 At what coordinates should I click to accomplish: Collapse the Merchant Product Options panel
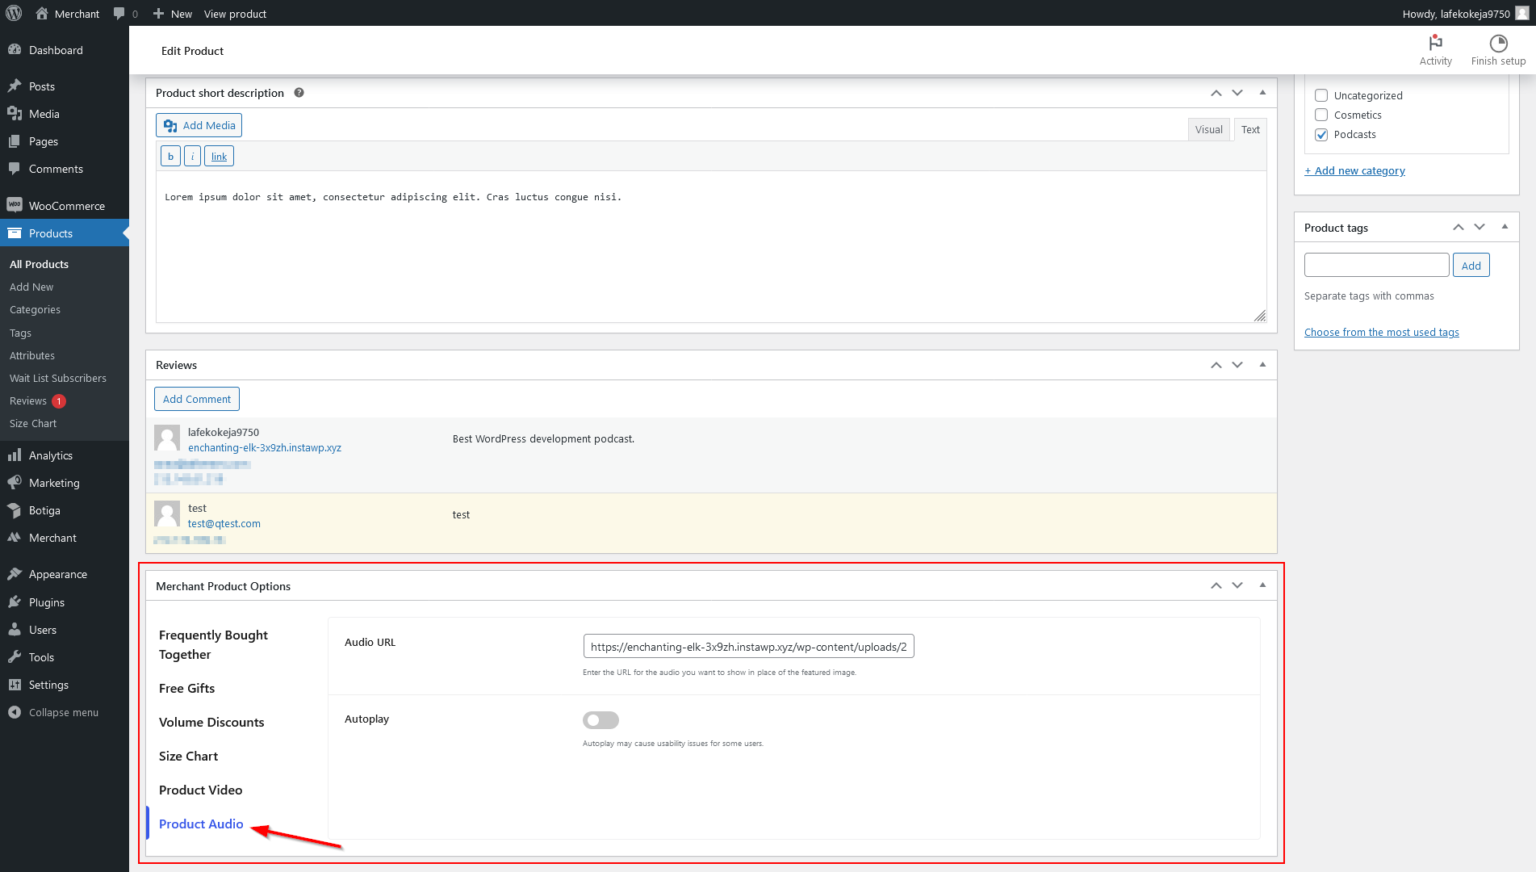point(1262,586)
